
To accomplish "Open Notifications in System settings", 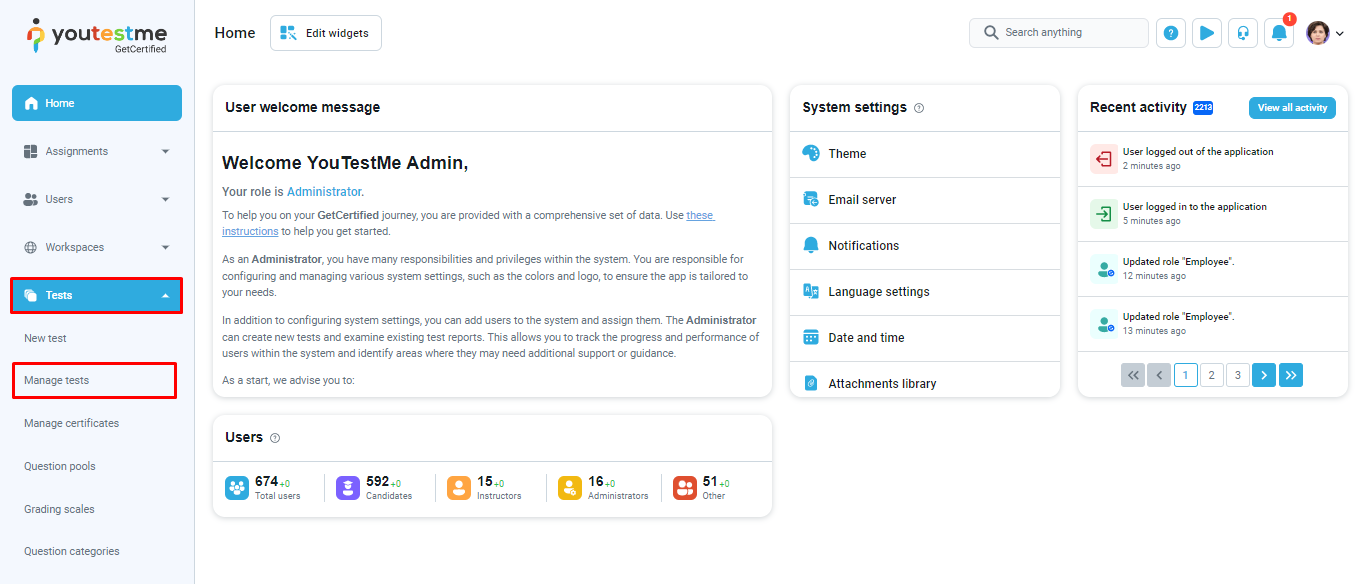I will point(924,246).
